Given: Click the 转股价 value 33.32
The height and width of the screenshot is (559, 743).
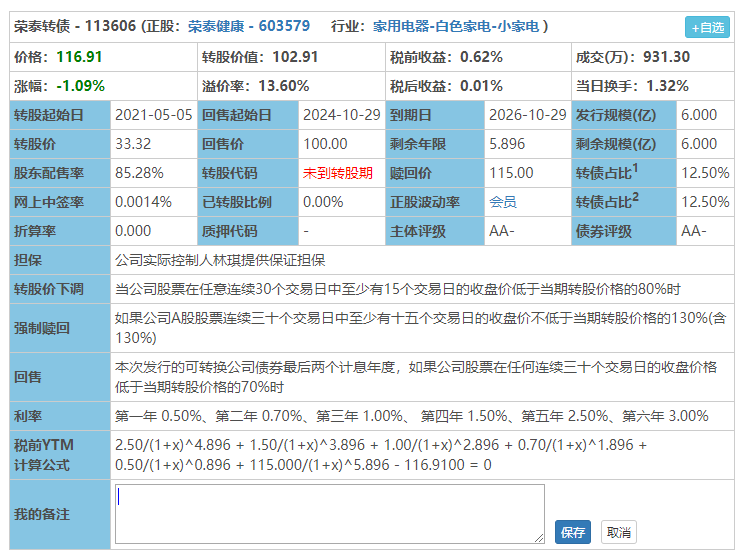Looking at the screenshot, I should point(133,144).
